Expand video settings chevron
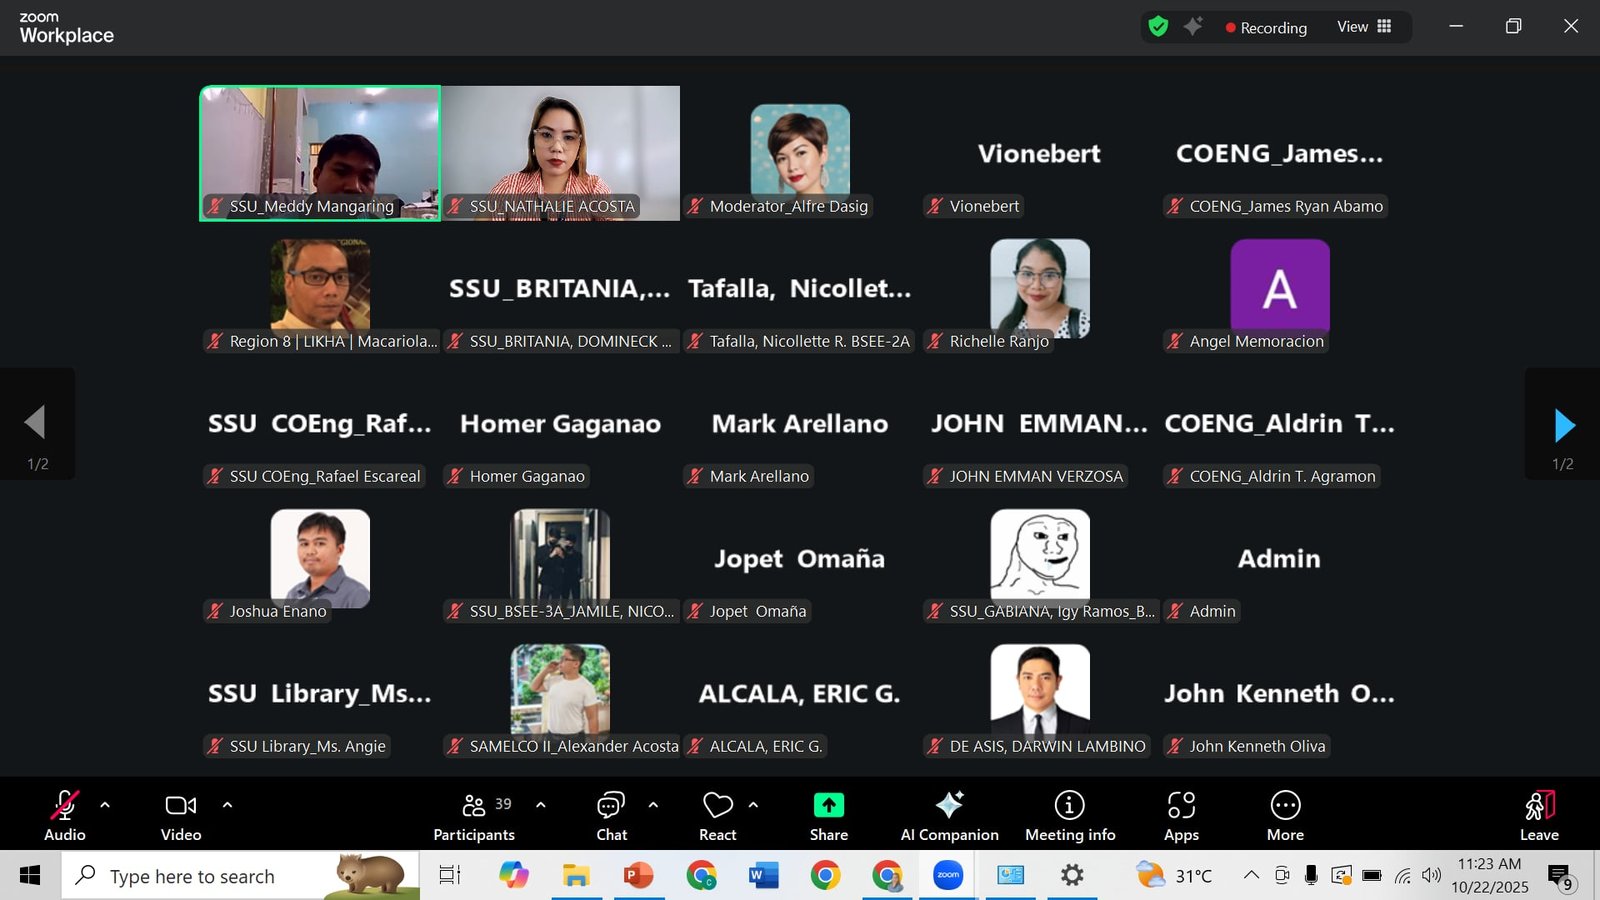1600x900 pixels. tap(227, 805)
